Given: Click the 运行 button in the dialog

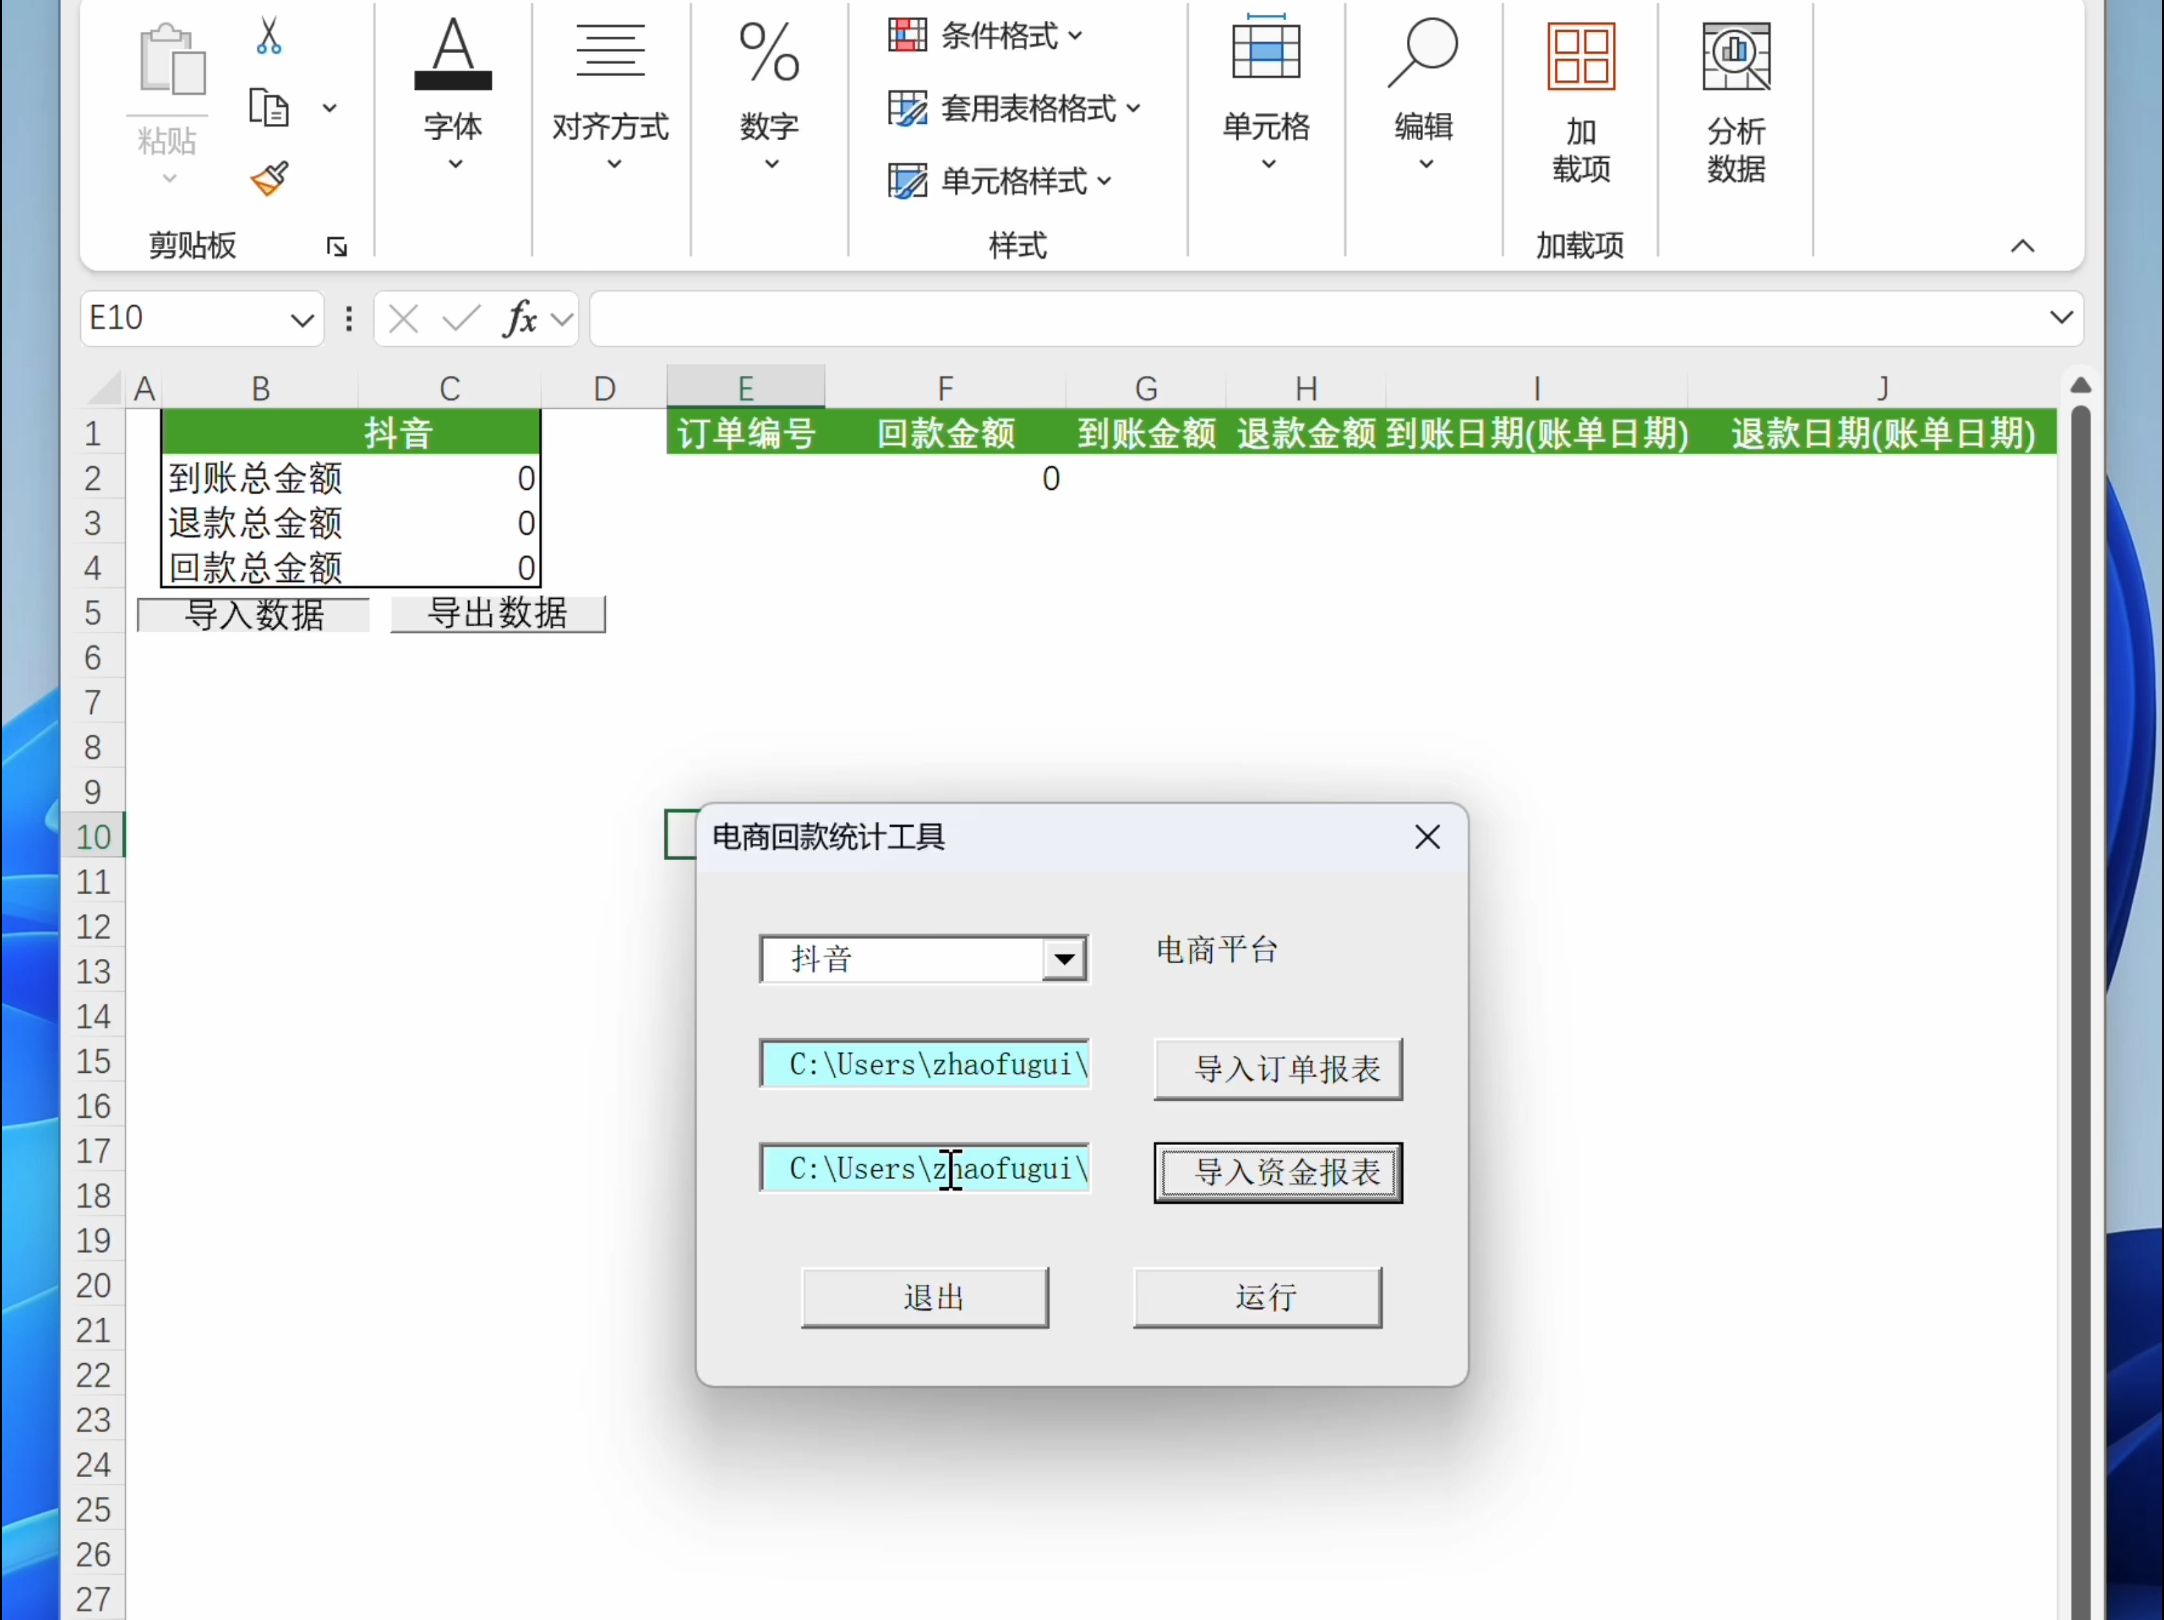Looking at the screenshot, I should 1258,1298.
